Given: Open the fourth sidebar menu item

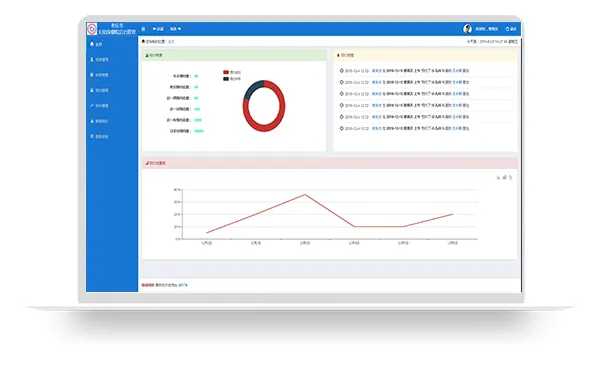Looking at the screenshot, I should click(x=99, y=90).
